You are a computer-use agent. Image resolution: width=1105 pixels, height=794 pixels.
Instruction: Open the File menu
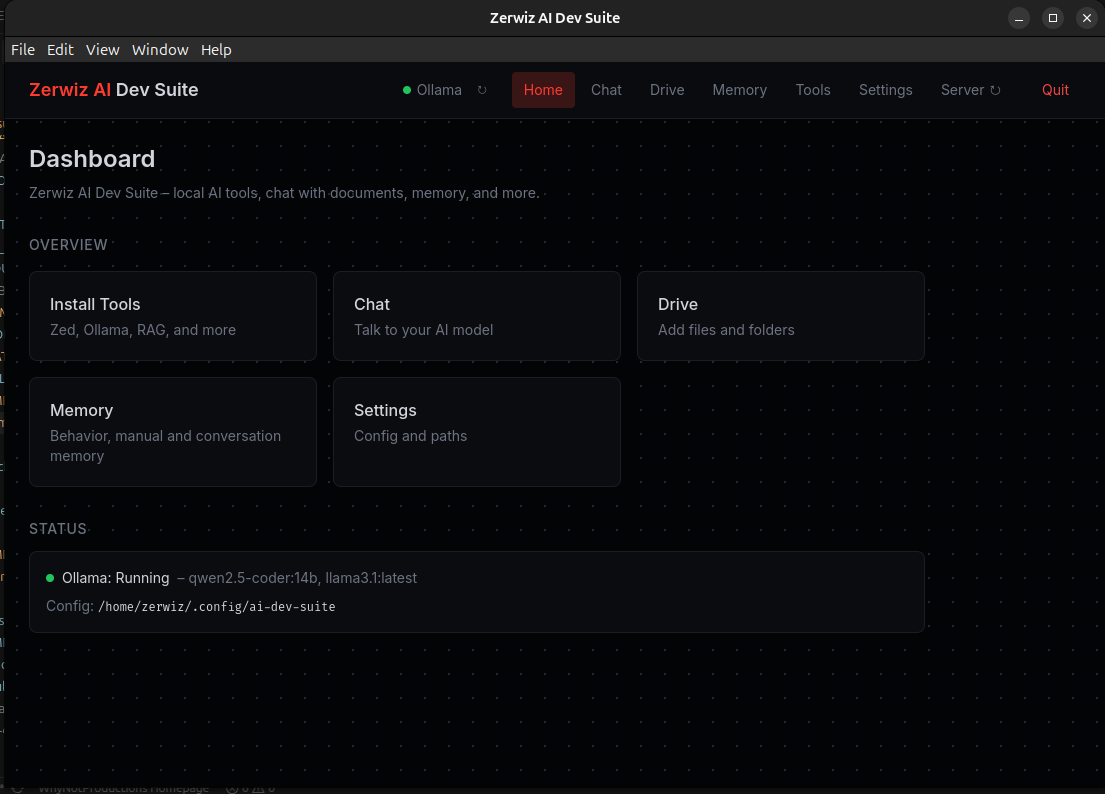[22, 49]
